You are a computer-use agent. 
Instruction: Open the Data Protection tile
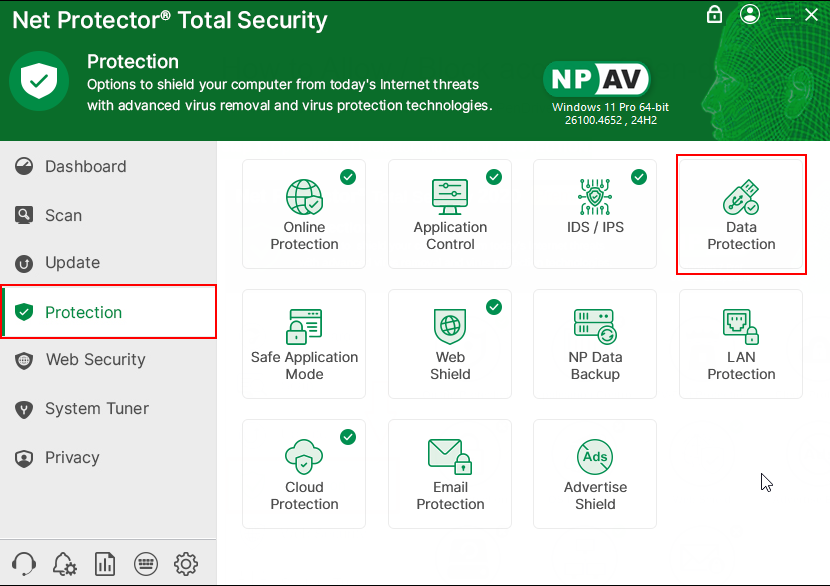(x=741, y=214)
